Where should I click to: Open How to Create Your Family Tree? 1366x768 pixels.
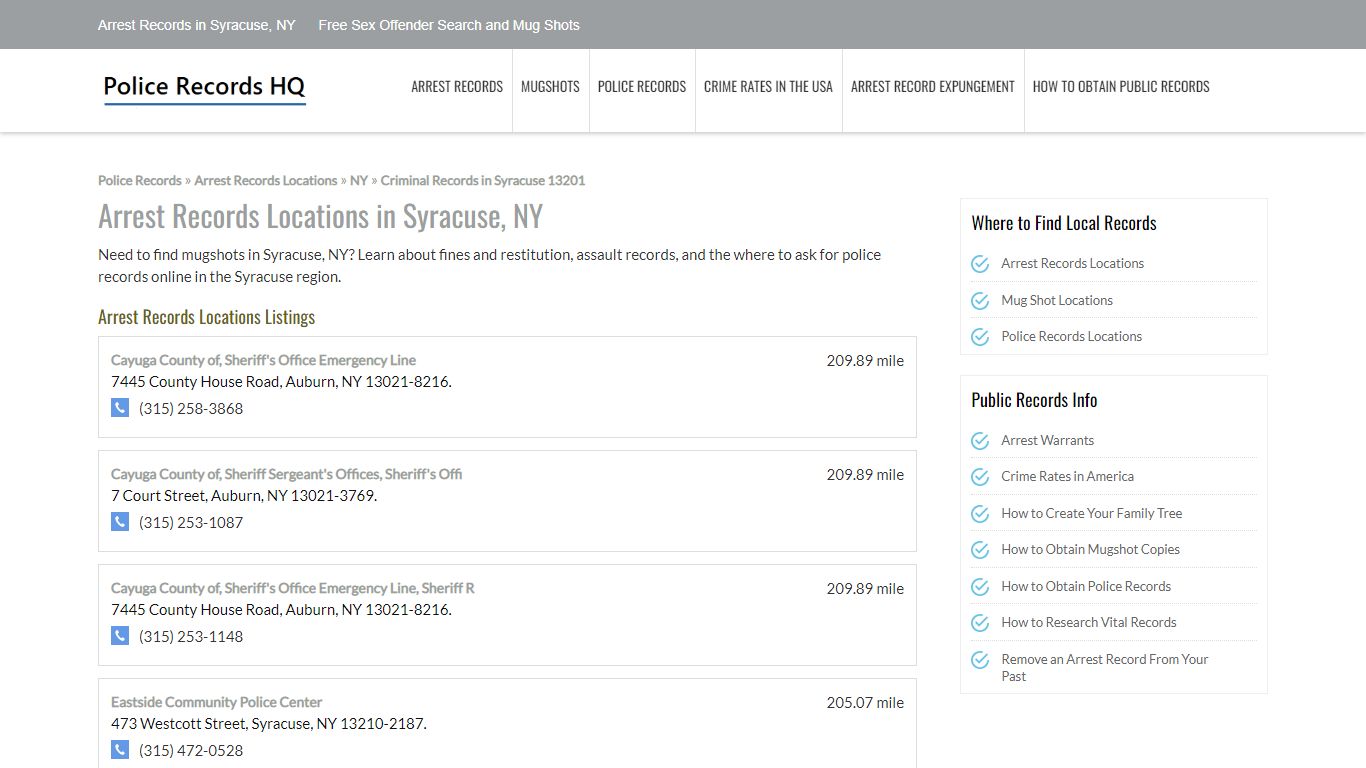click(x=1091, y=513)
